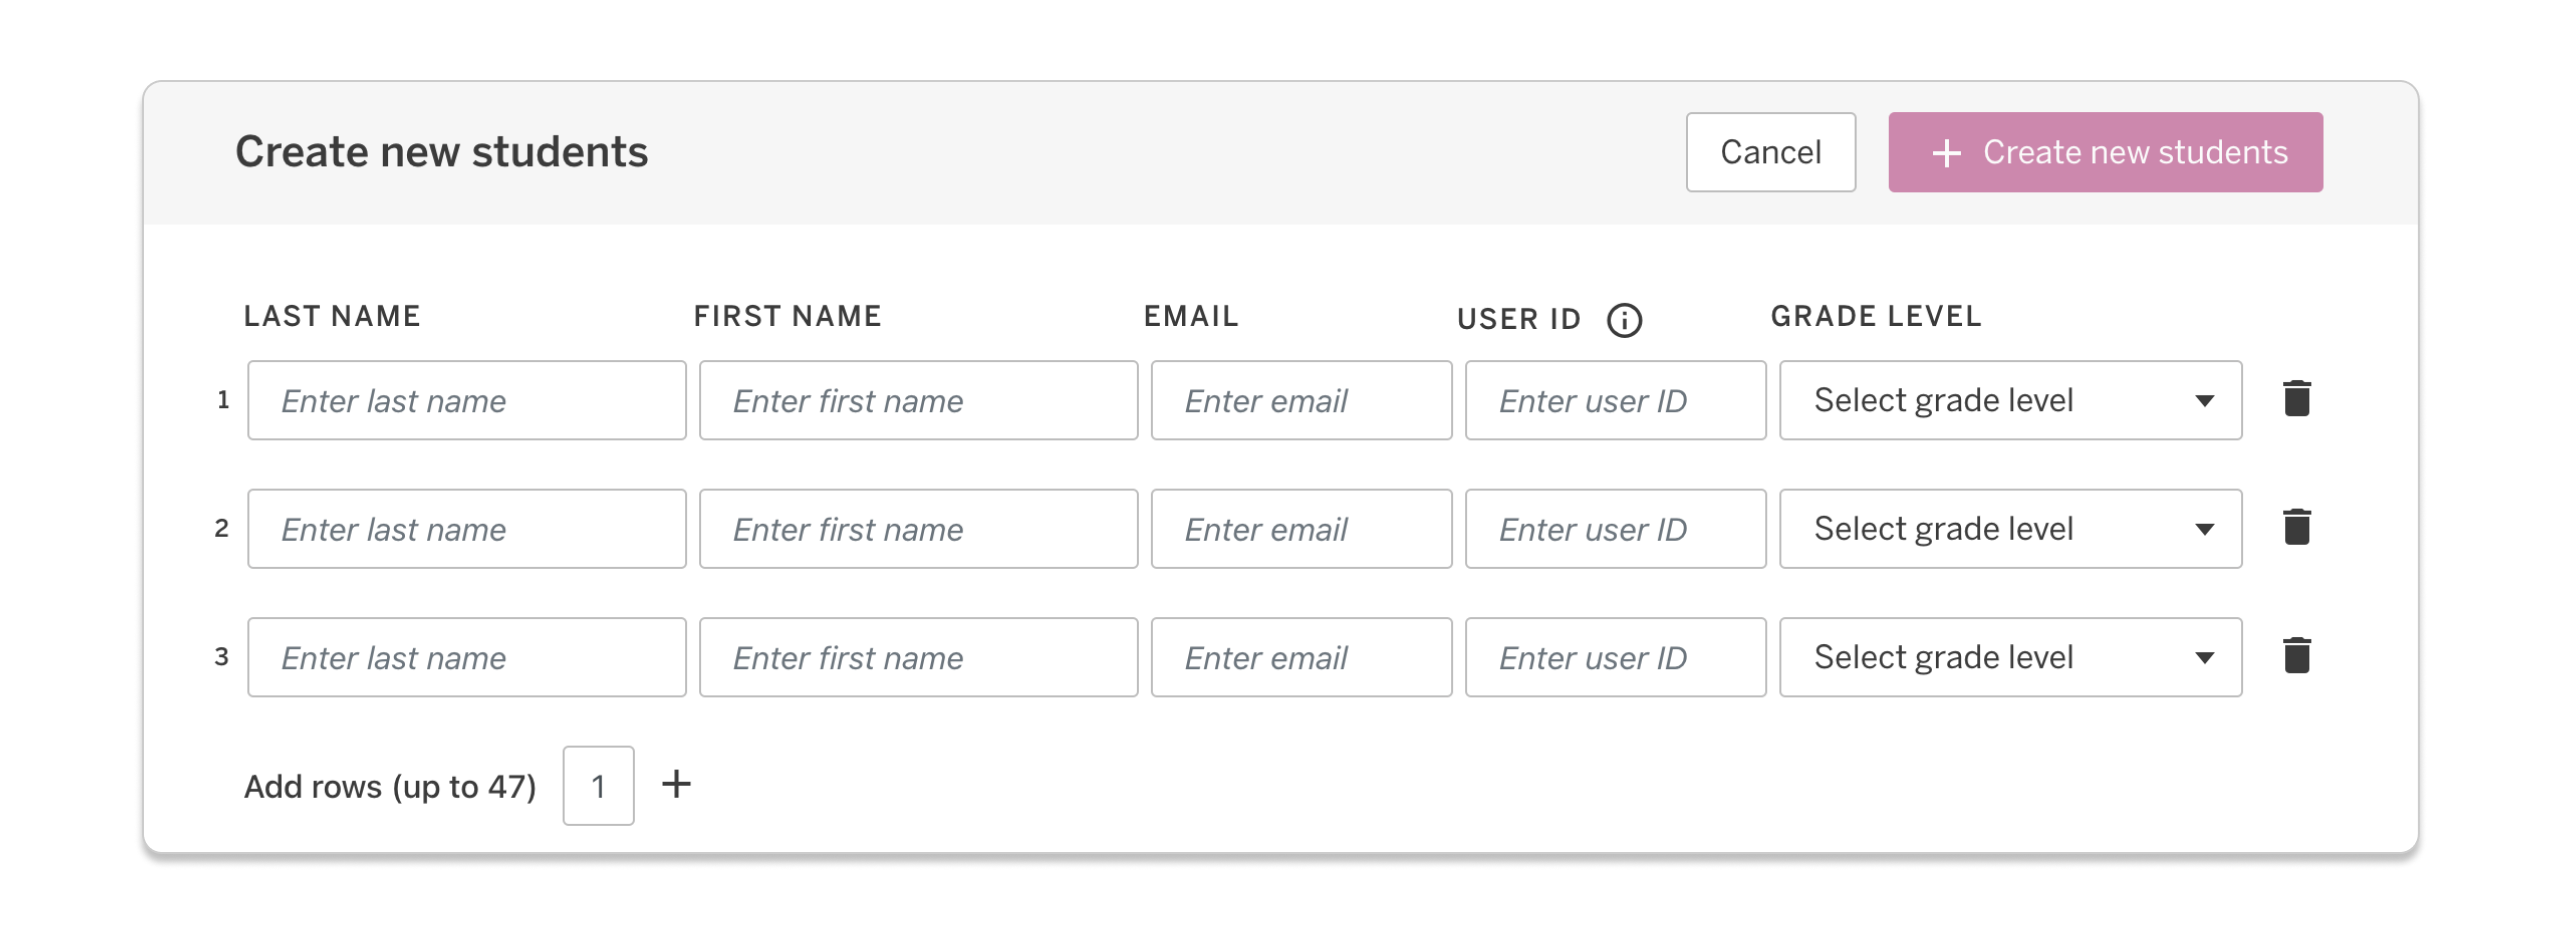This screenshot has height=934, width=2560.
Task: Delete row 1 using its trash icon
Action: [x=2296, y=398]
